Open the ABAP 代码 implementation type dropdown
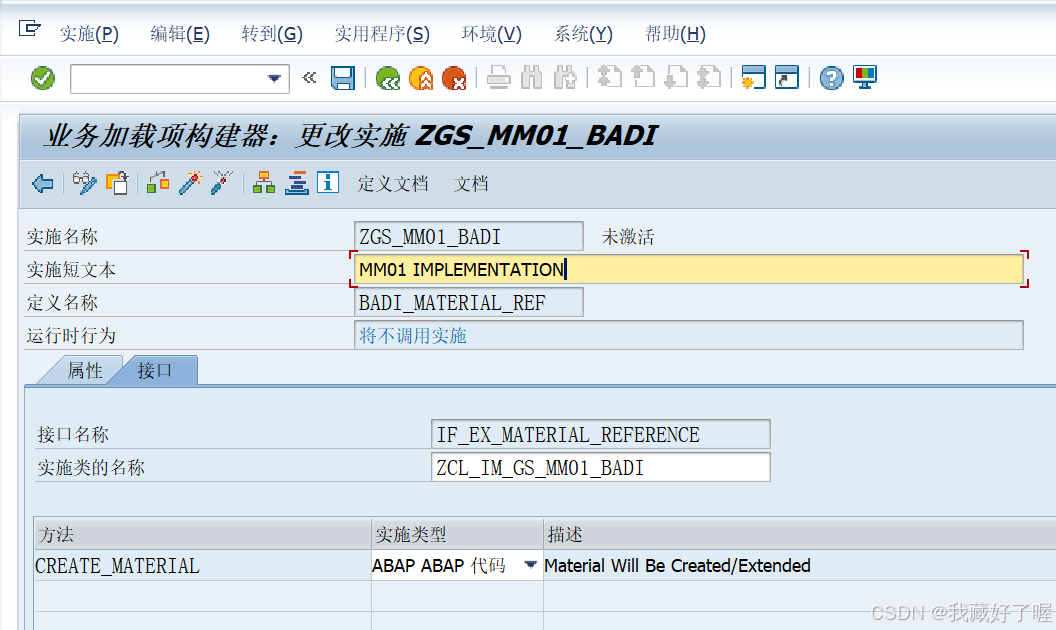This screenshot has width=1056, height=630. pos(531,565)
